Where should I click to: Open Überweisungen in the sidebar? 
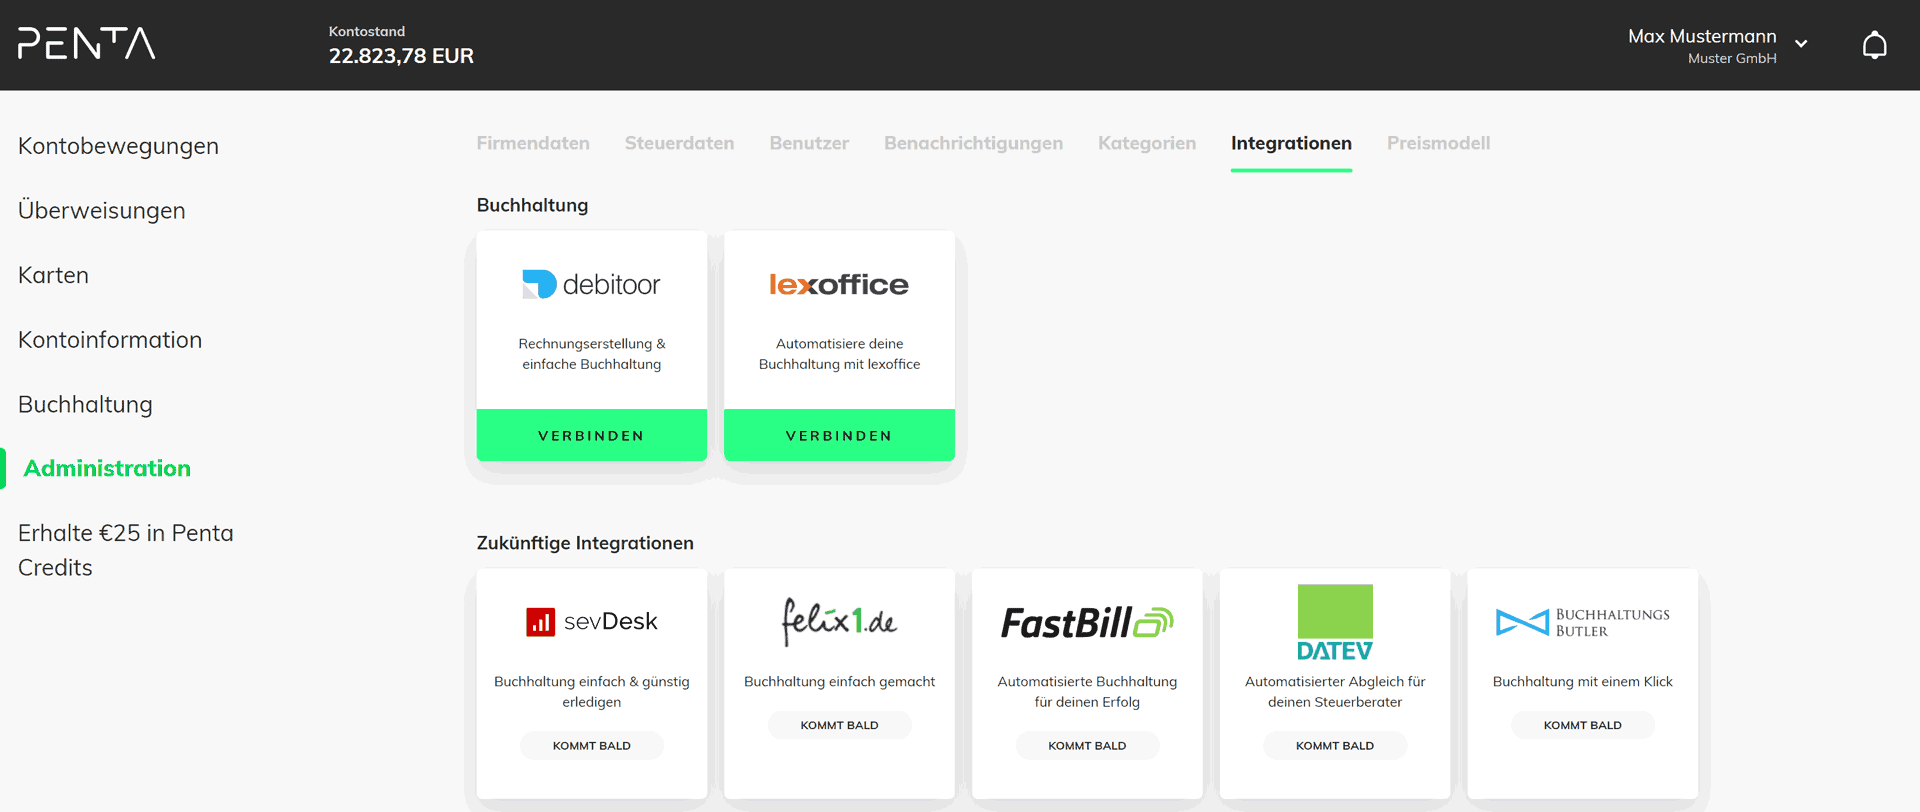coord(102,210)
